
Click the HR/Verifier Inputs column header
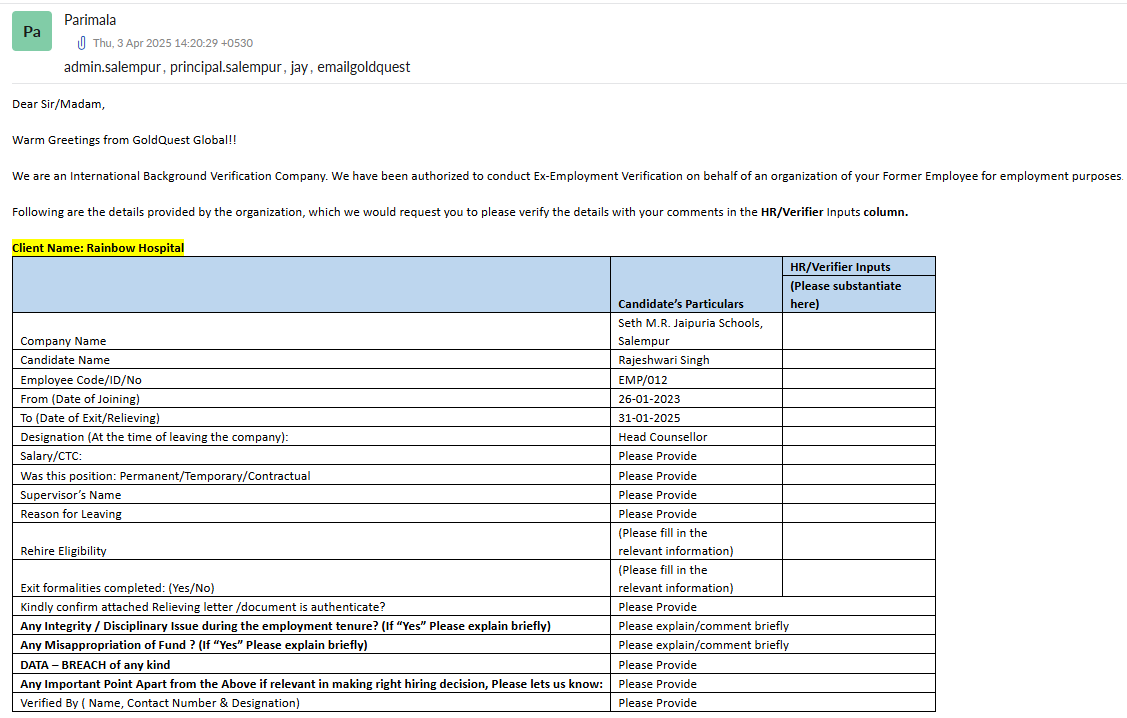pos(840,267)
